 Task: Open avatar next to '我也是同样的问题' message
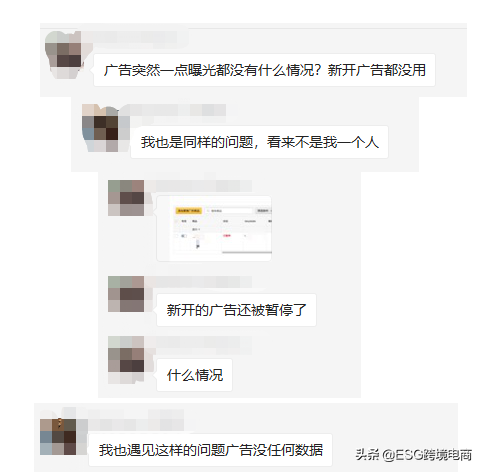[100, 128]
